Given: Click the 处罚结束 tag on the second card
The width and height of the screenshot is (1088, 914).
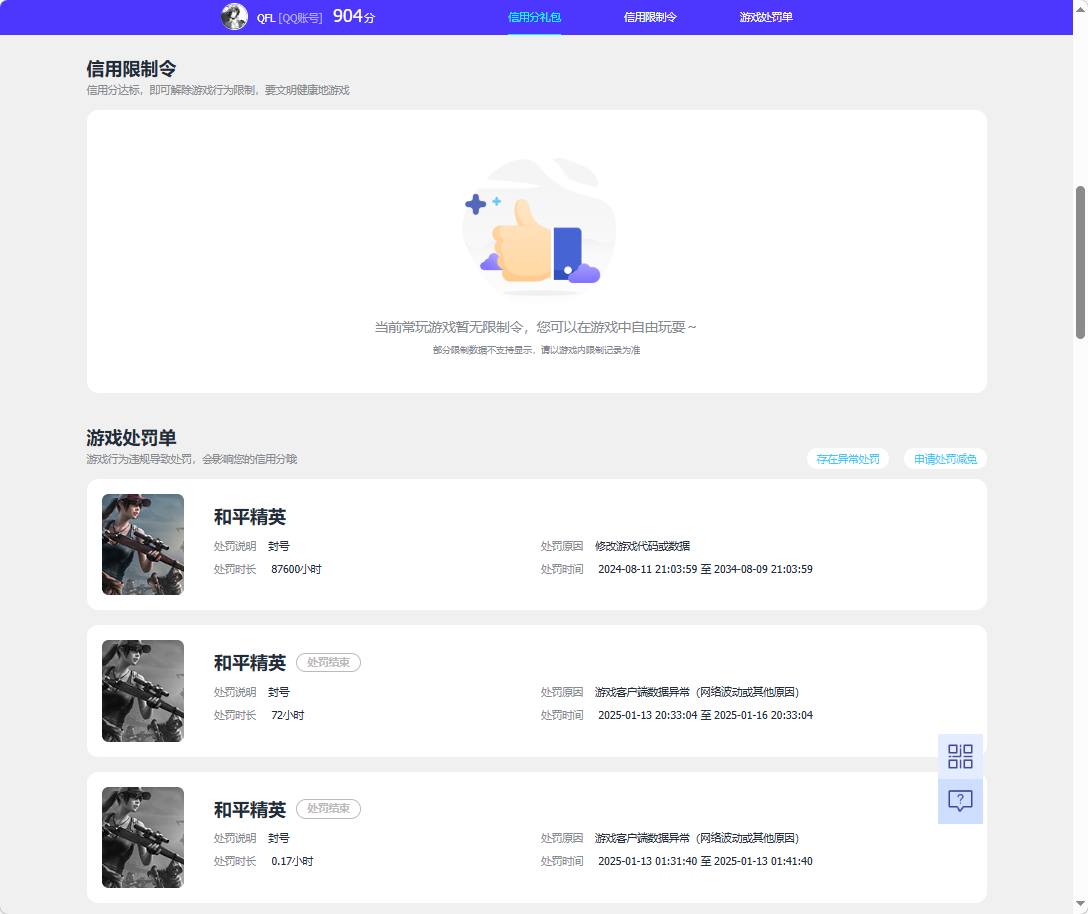Looking at the screenshot, I should click(x=328, y=662).
